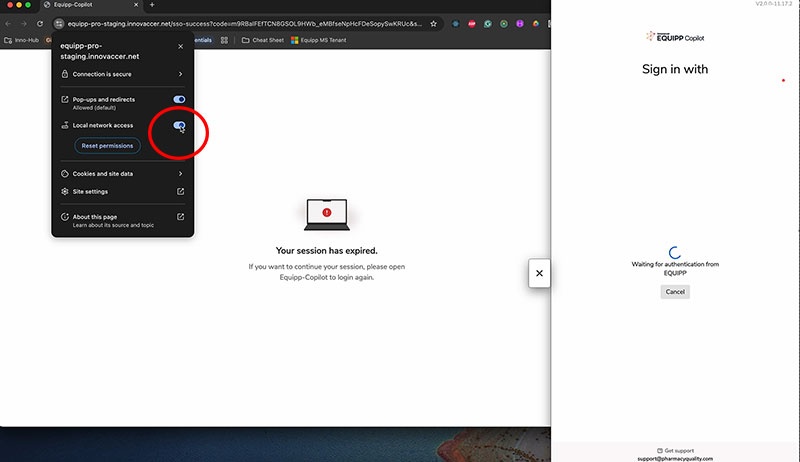Click the external link icon for Site settings
800x462 pixels.
click(x=181, y=192)
